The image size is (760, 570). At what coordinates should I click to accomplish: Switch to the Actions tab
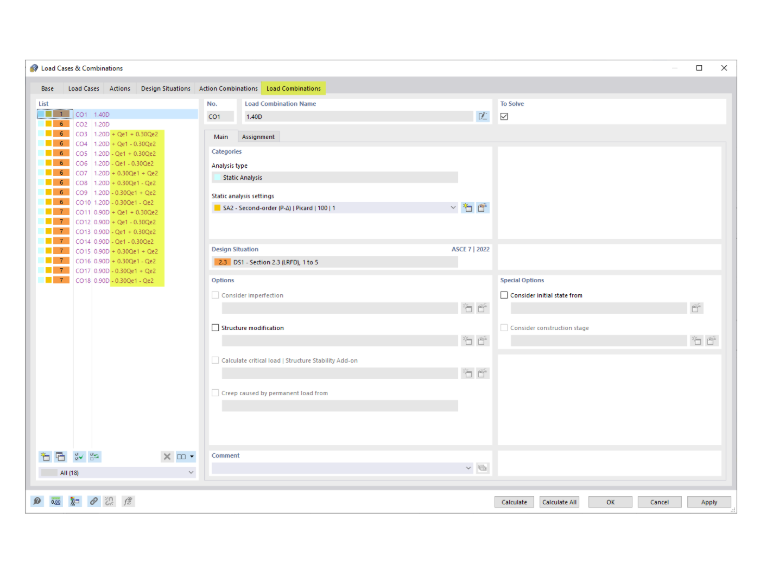click(120, 89)
